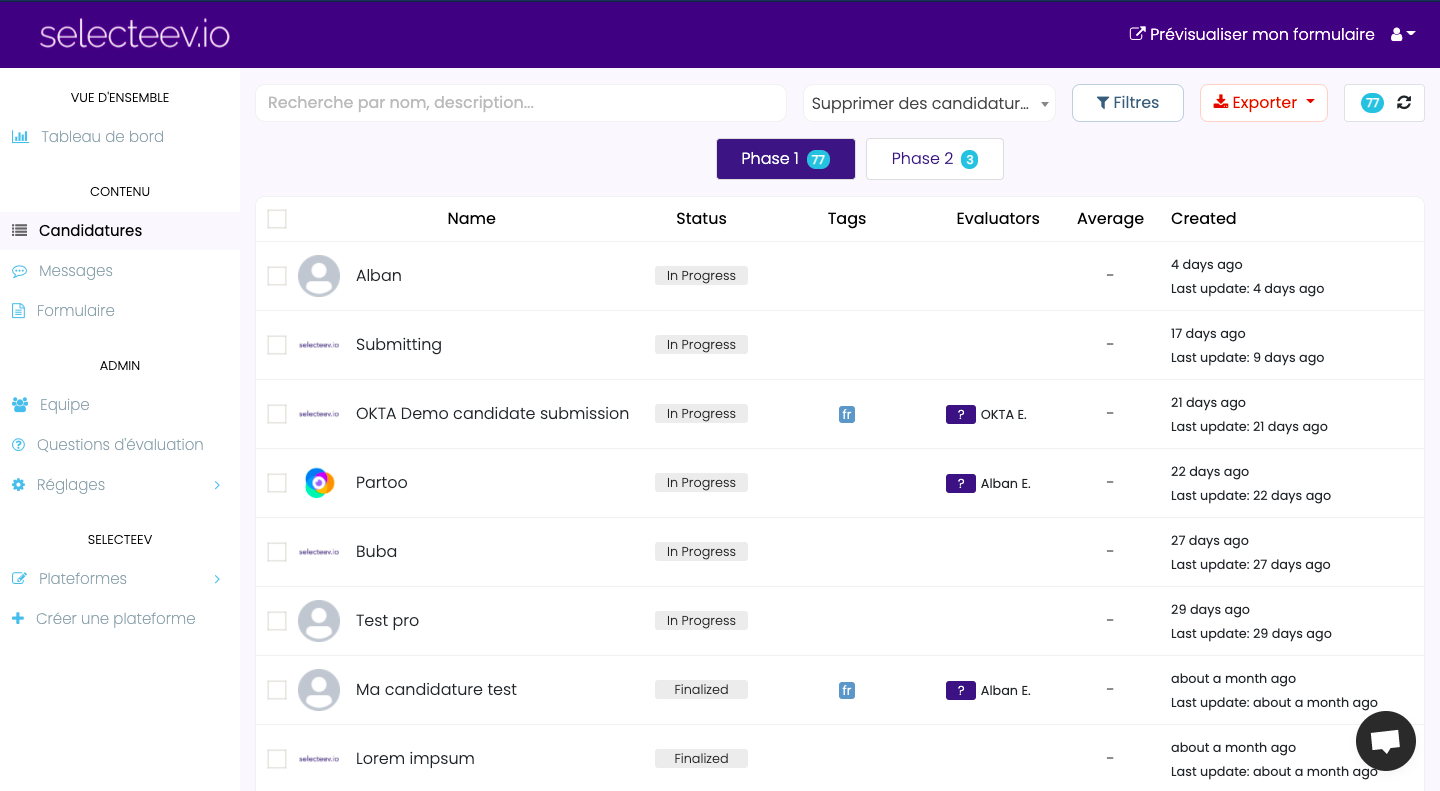Image resolution: width=1440 pixels, height=791 pixels.
Task: Open the Supprimer des candidatures dropdown
Action: click(929, 103)
